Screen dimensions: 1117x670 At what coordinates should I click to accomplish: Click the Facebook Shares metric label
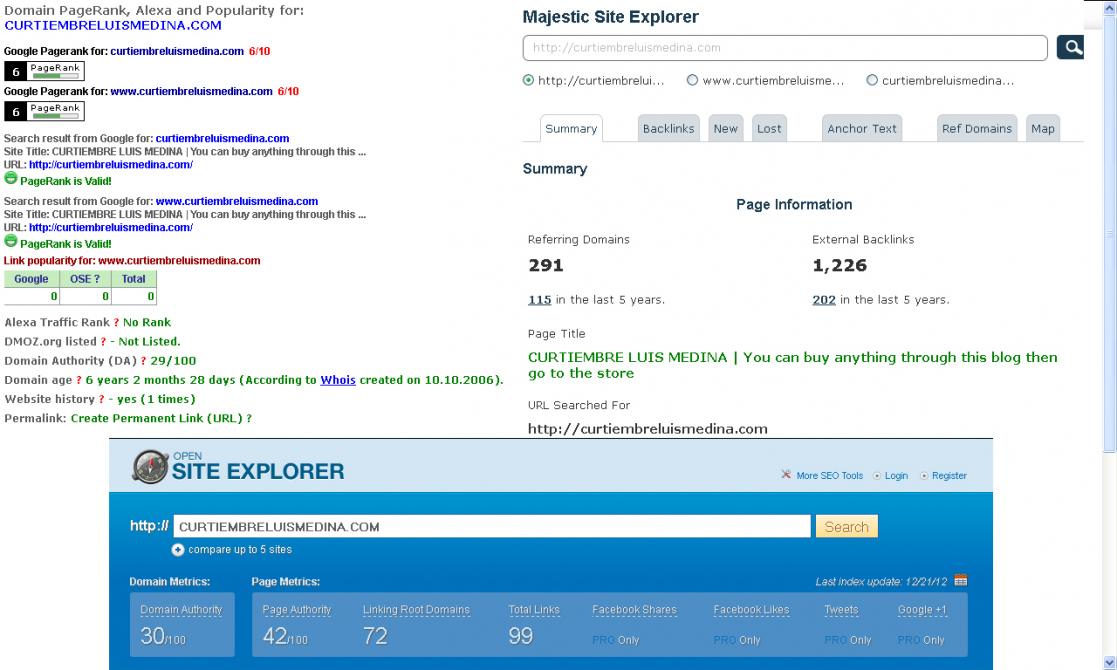[x=634, y=610]
